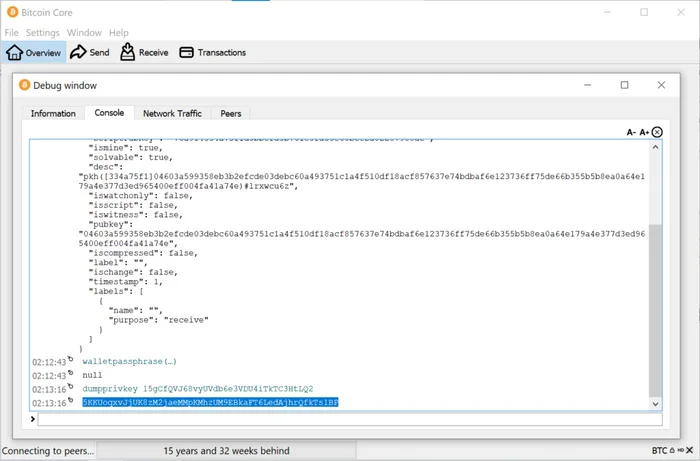Click the icon beside the null reply
This screenshot has width=700, height=461.
click(71, 372)
